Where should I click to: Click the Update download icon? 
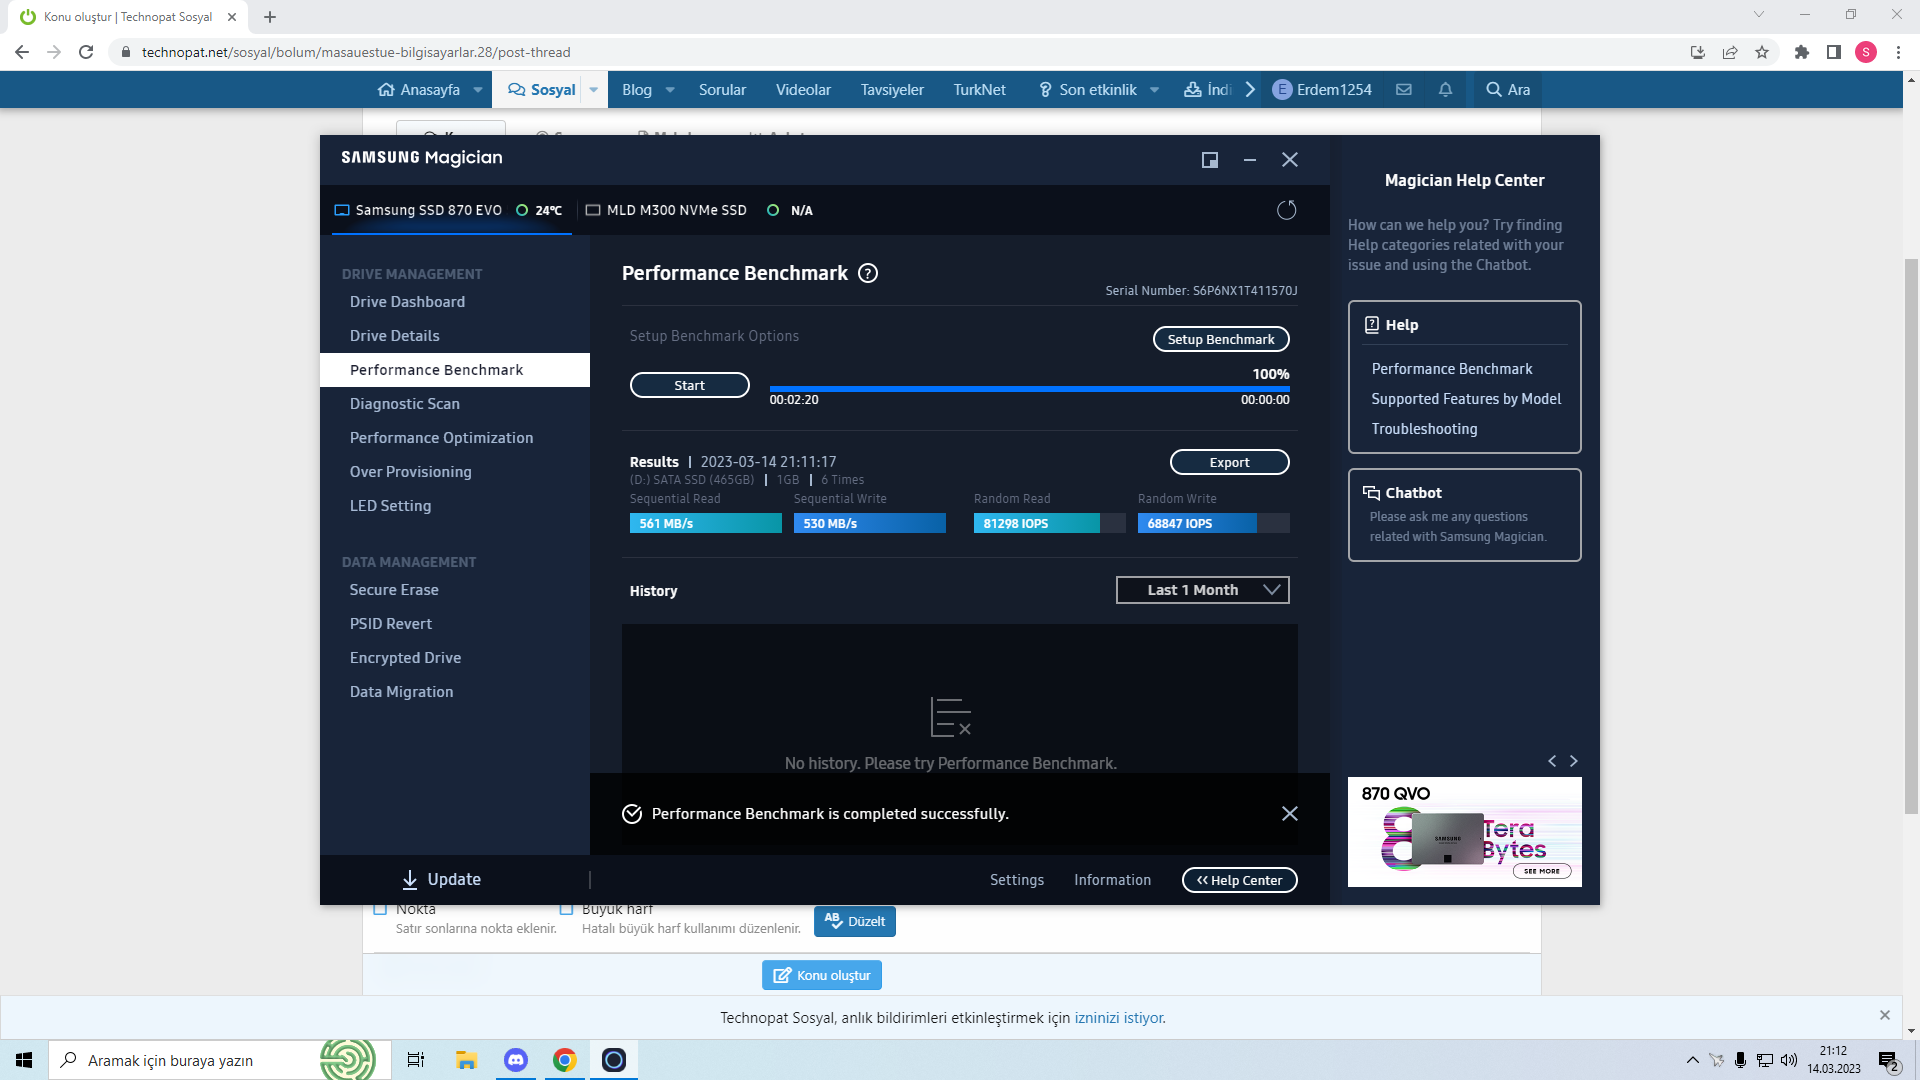tap(410, 879)
